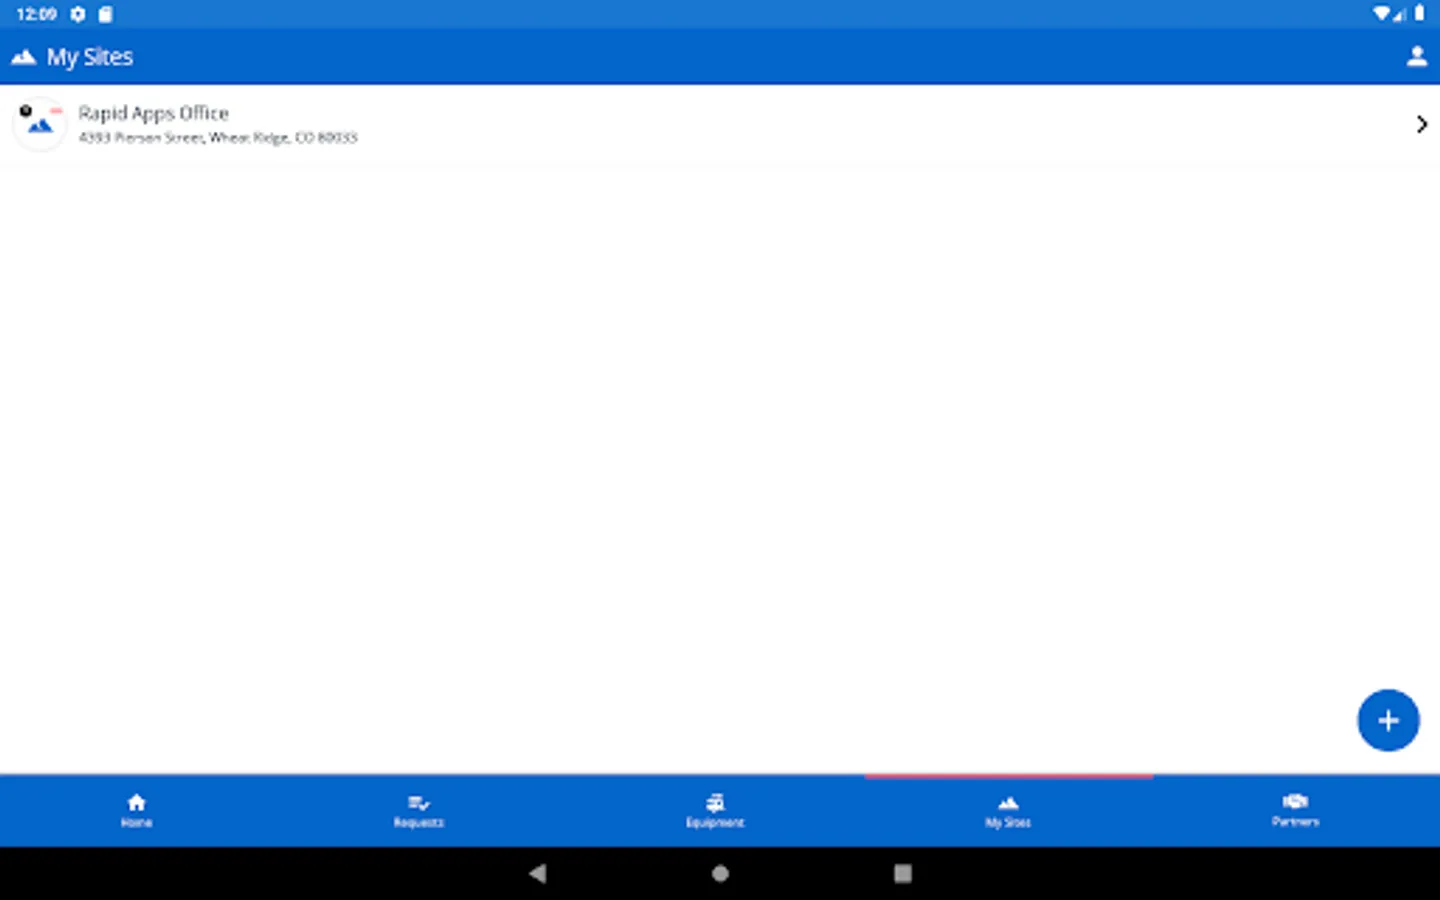Tap the Android back navigation button
Screen dimensions: 1440x900
pos(538,873)
